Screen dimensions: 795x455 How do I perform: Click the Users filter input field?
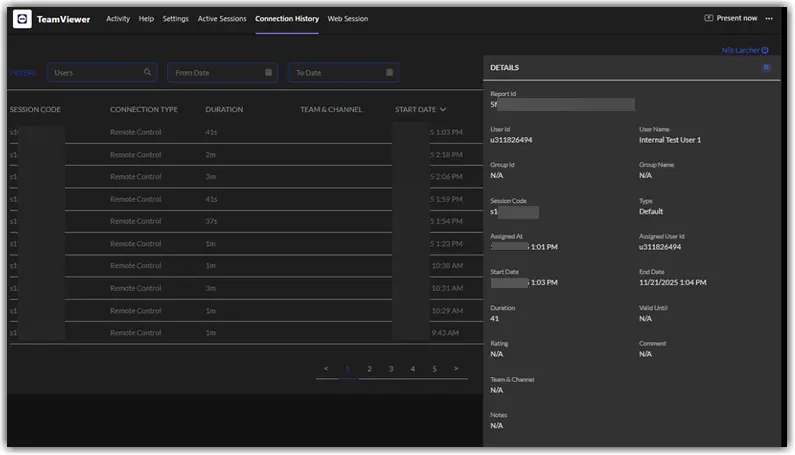click(x=102, y=73)
